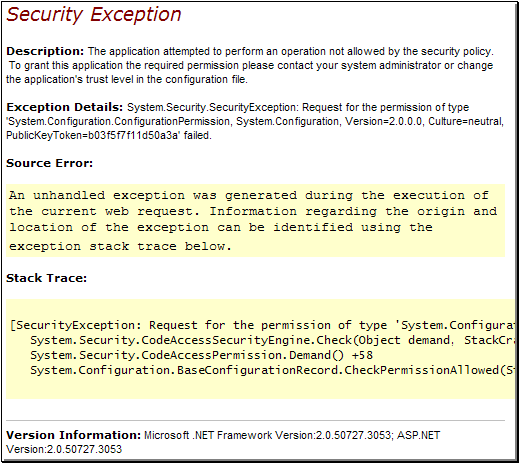This screenshot has width=519, height=463.
Task: Click the Microsoft .NET Framework version text
Action: coord(269,435)
